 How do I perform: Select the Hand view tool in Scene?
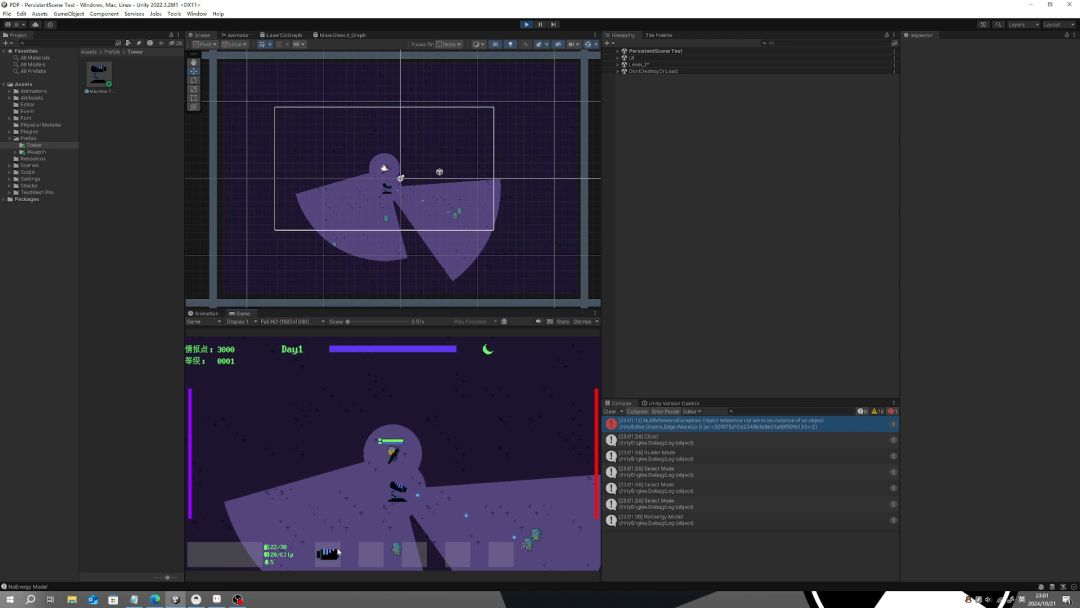pos(194,62)
